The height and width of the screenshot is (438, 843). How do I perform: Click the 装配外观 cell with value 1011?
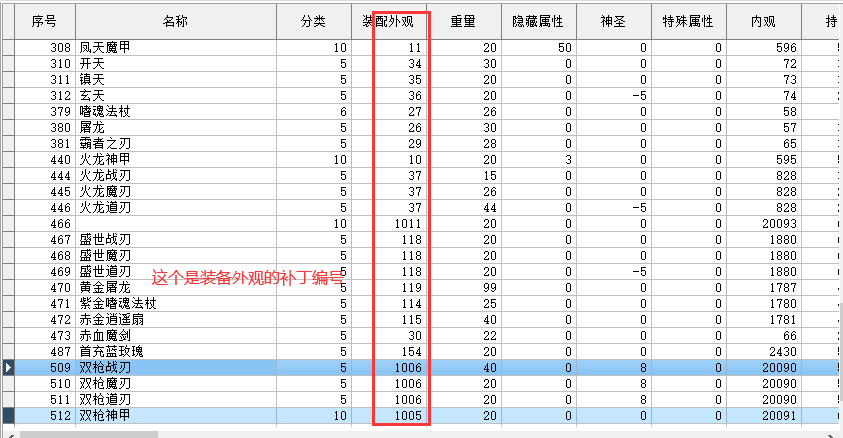(406, 224)
